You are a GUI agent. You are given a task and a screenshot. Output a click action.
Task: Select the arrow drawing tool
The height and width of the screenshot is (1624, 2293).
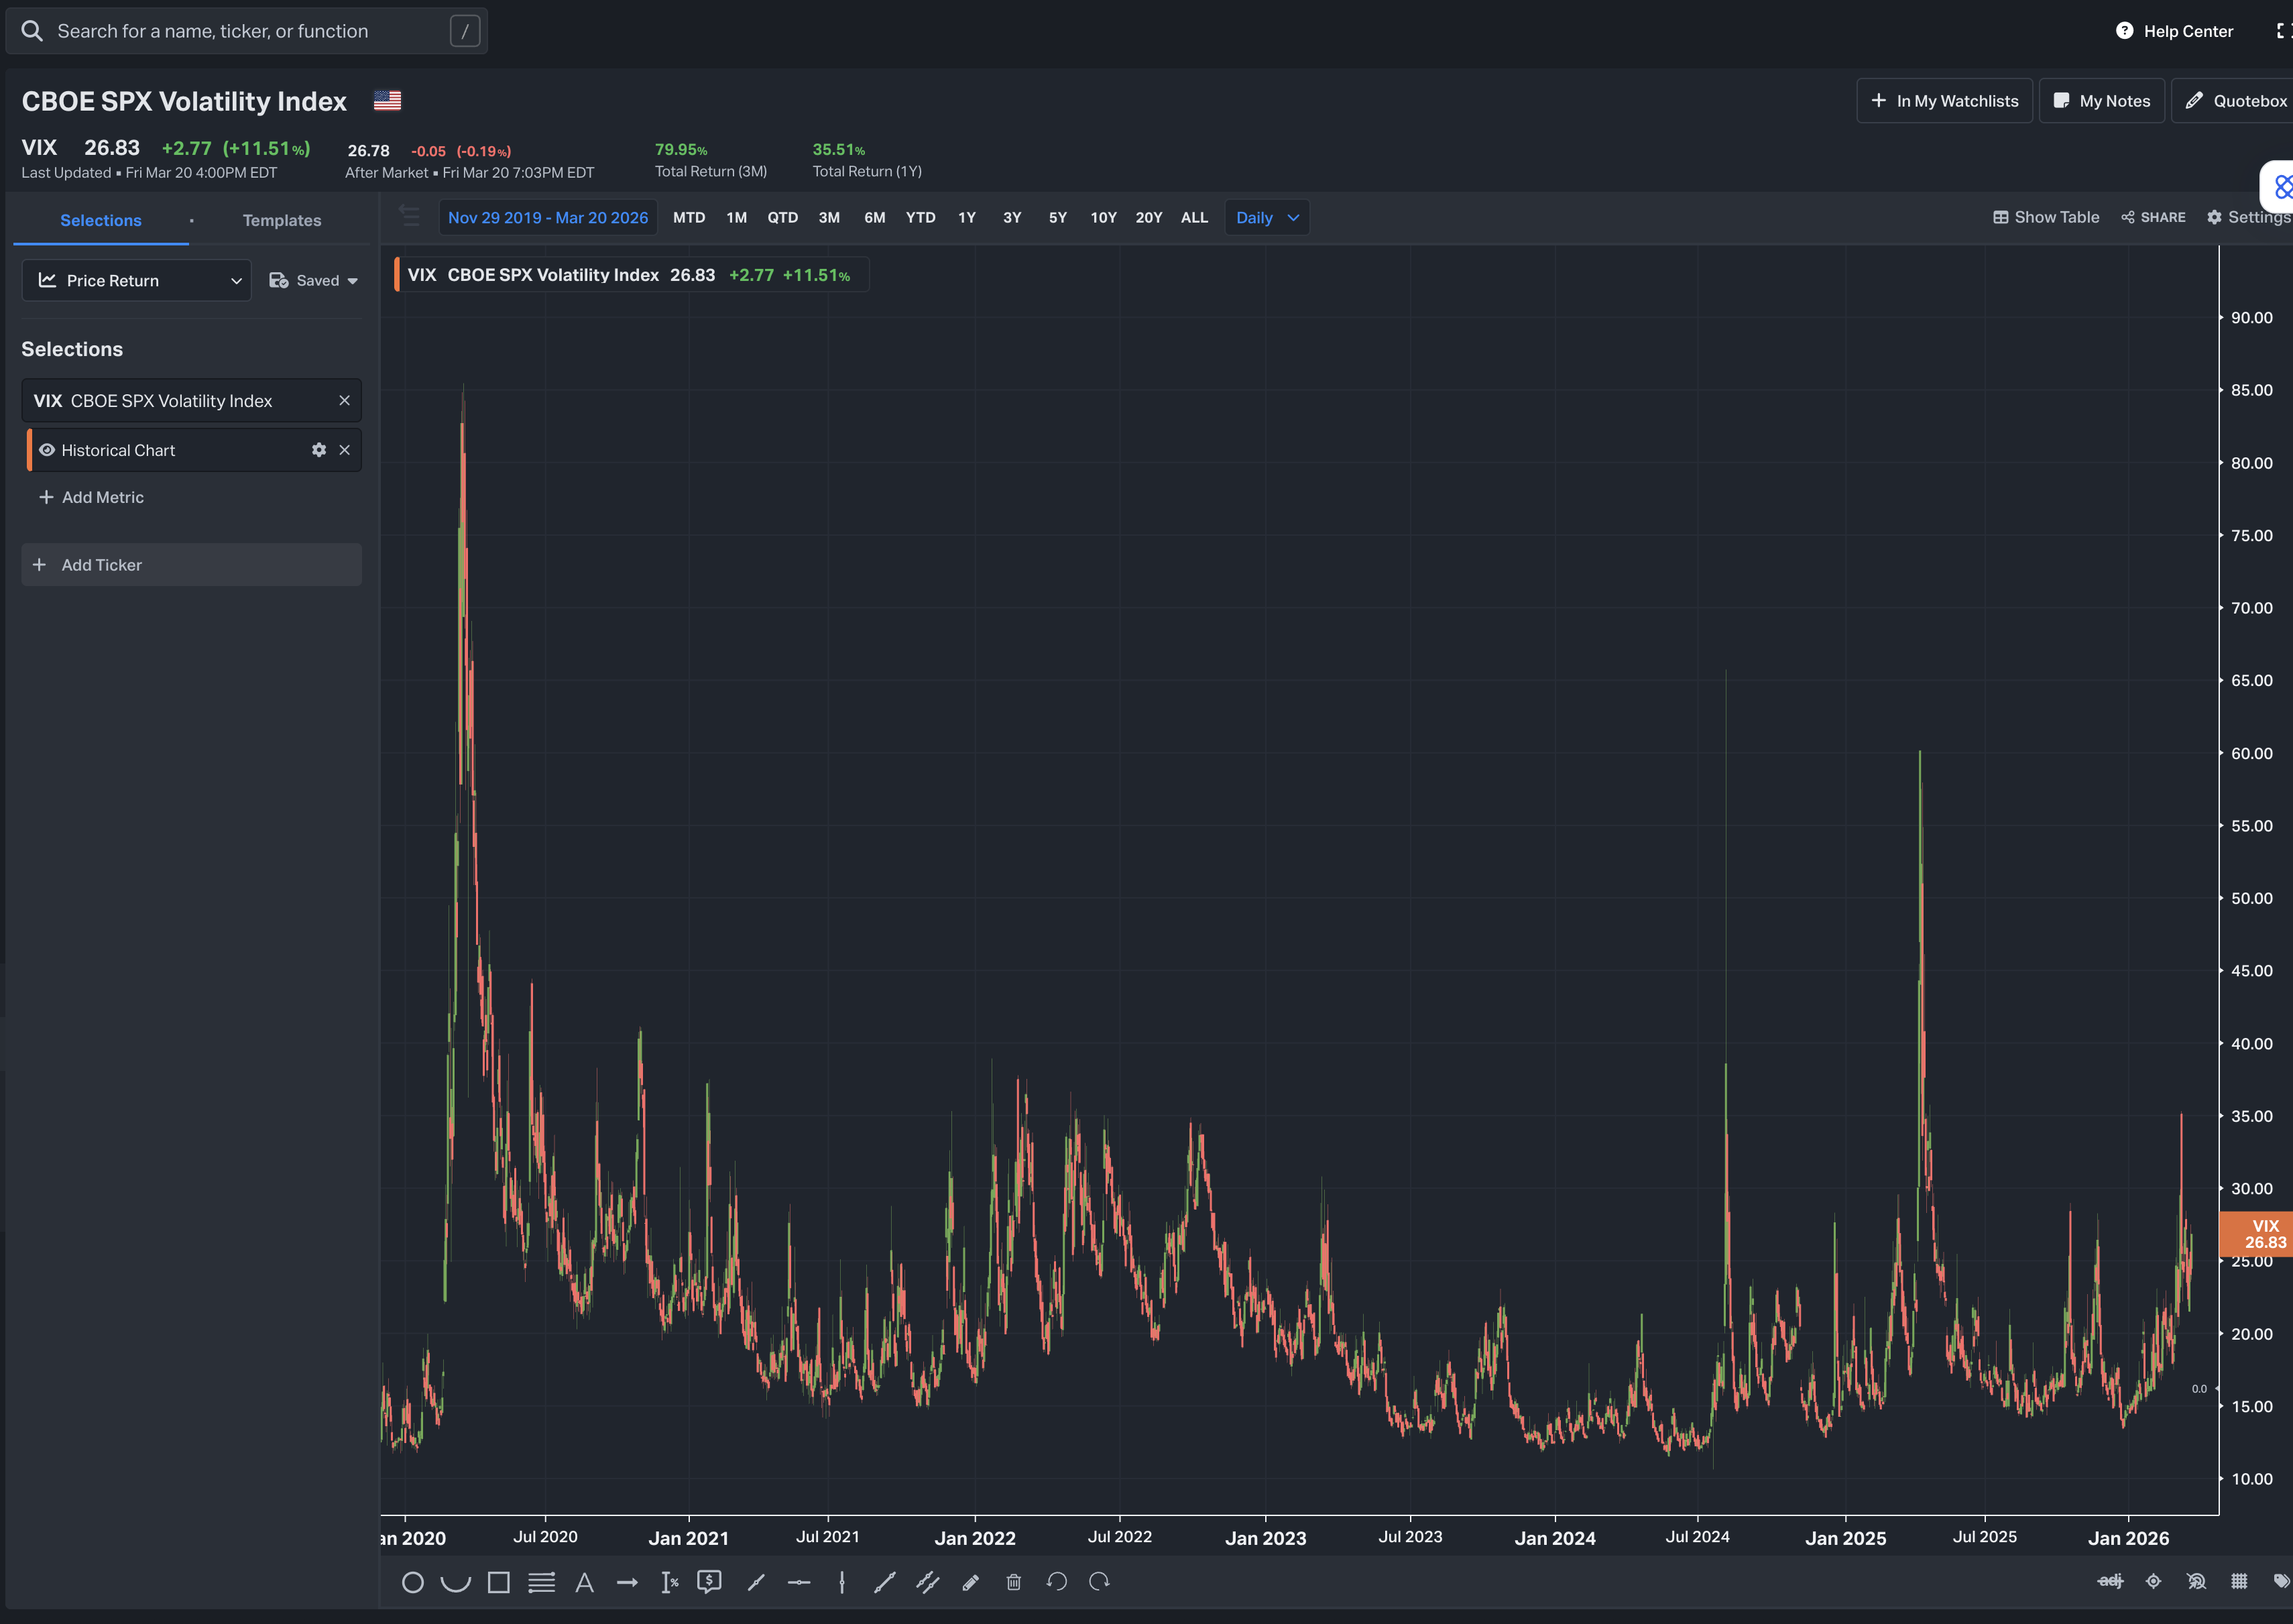pyautogui.click(x=627, y=1582)
